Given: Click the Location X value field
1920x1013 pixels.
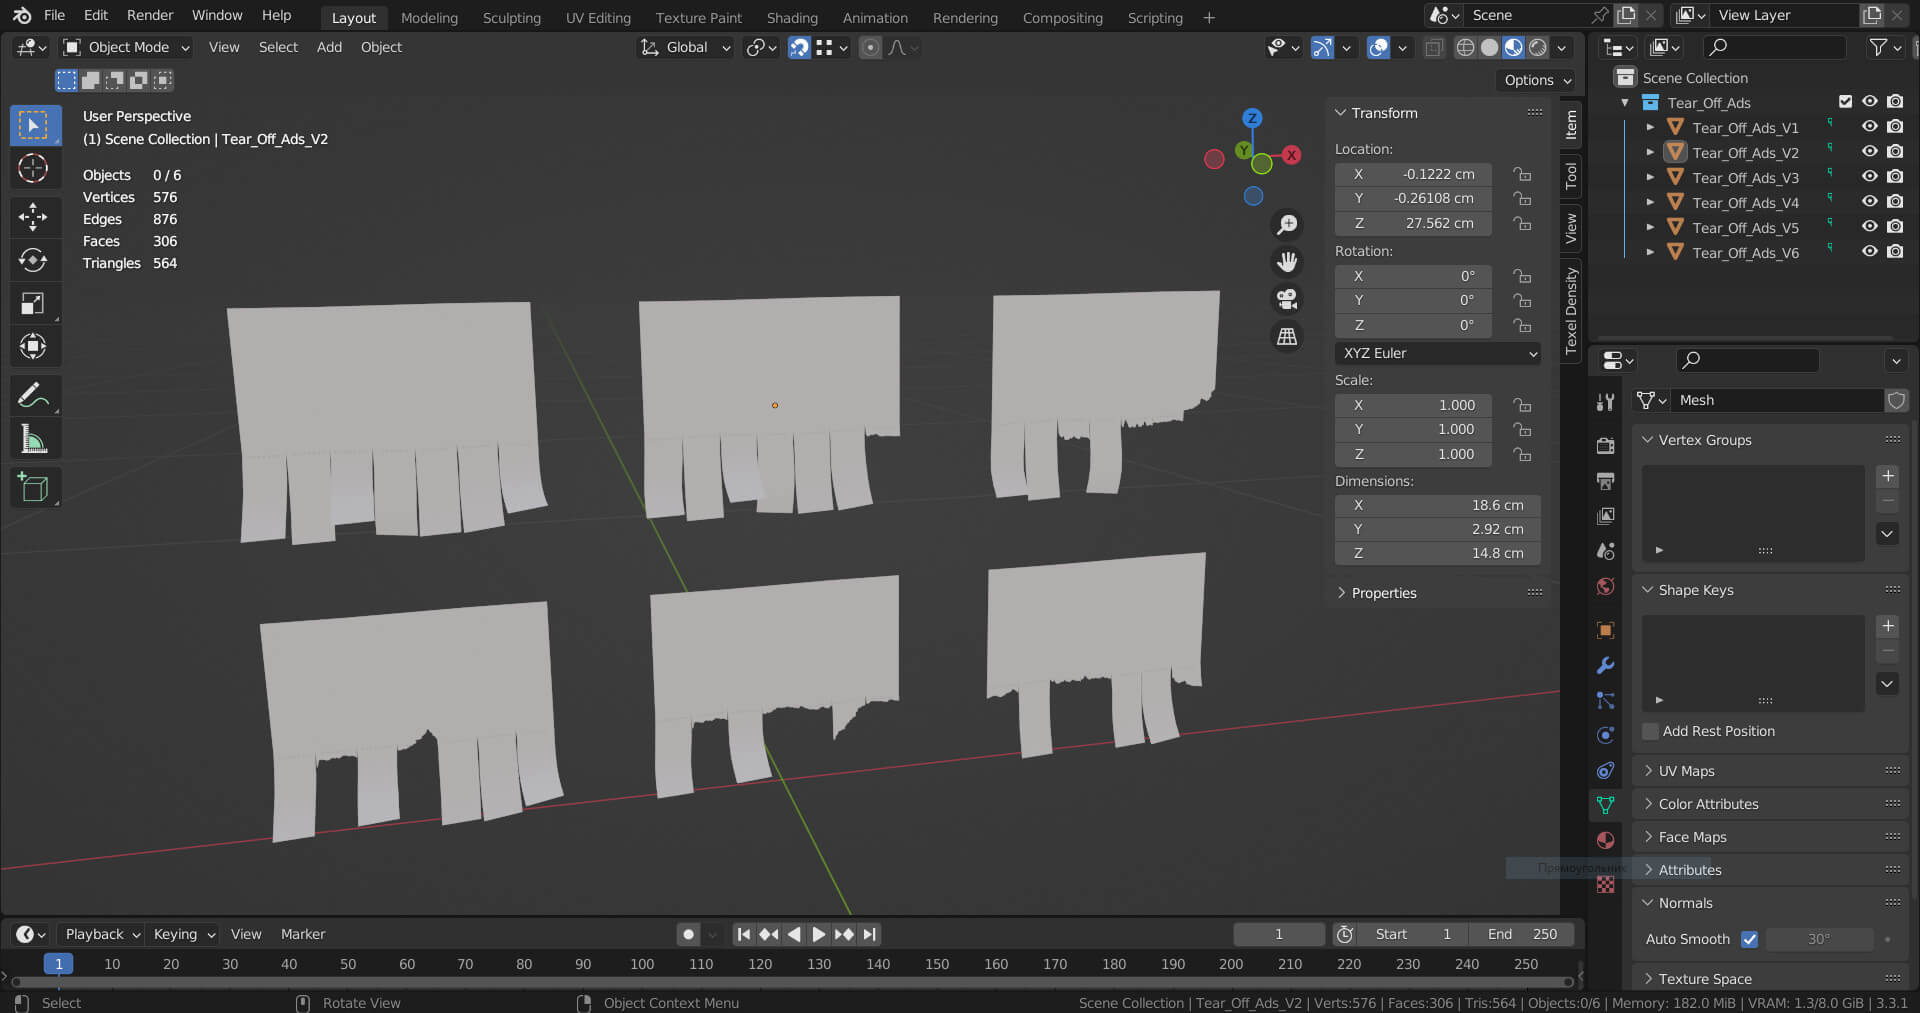Looking at the screenshot, I should click(1414, 174).
